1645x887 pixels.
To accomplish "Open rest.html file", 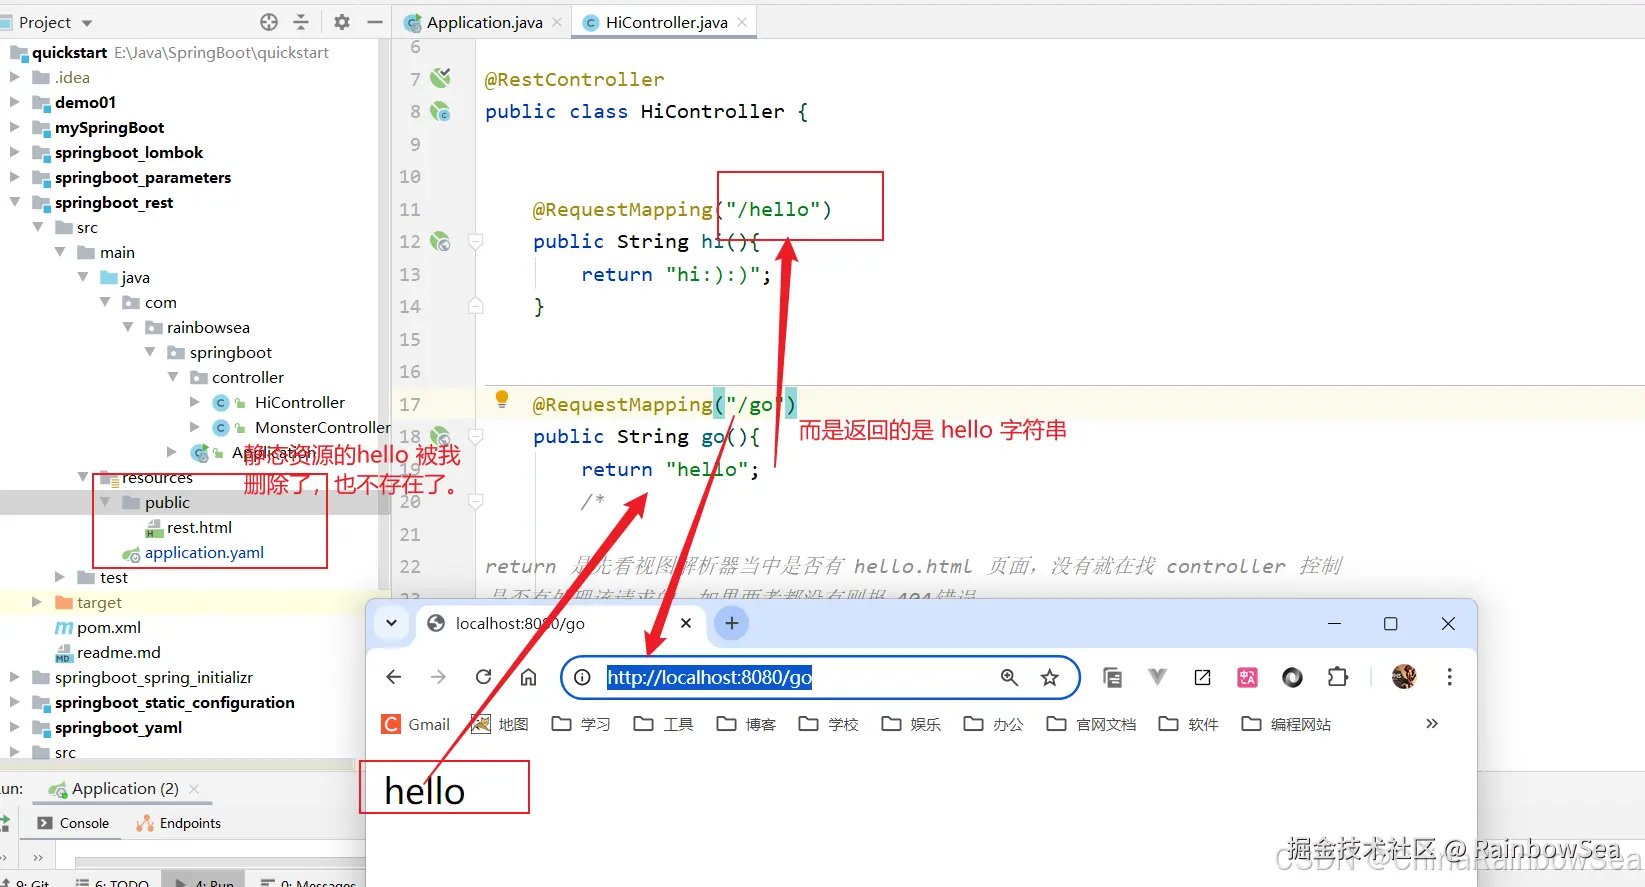I will pyautogui.click(x=199, y=527).
